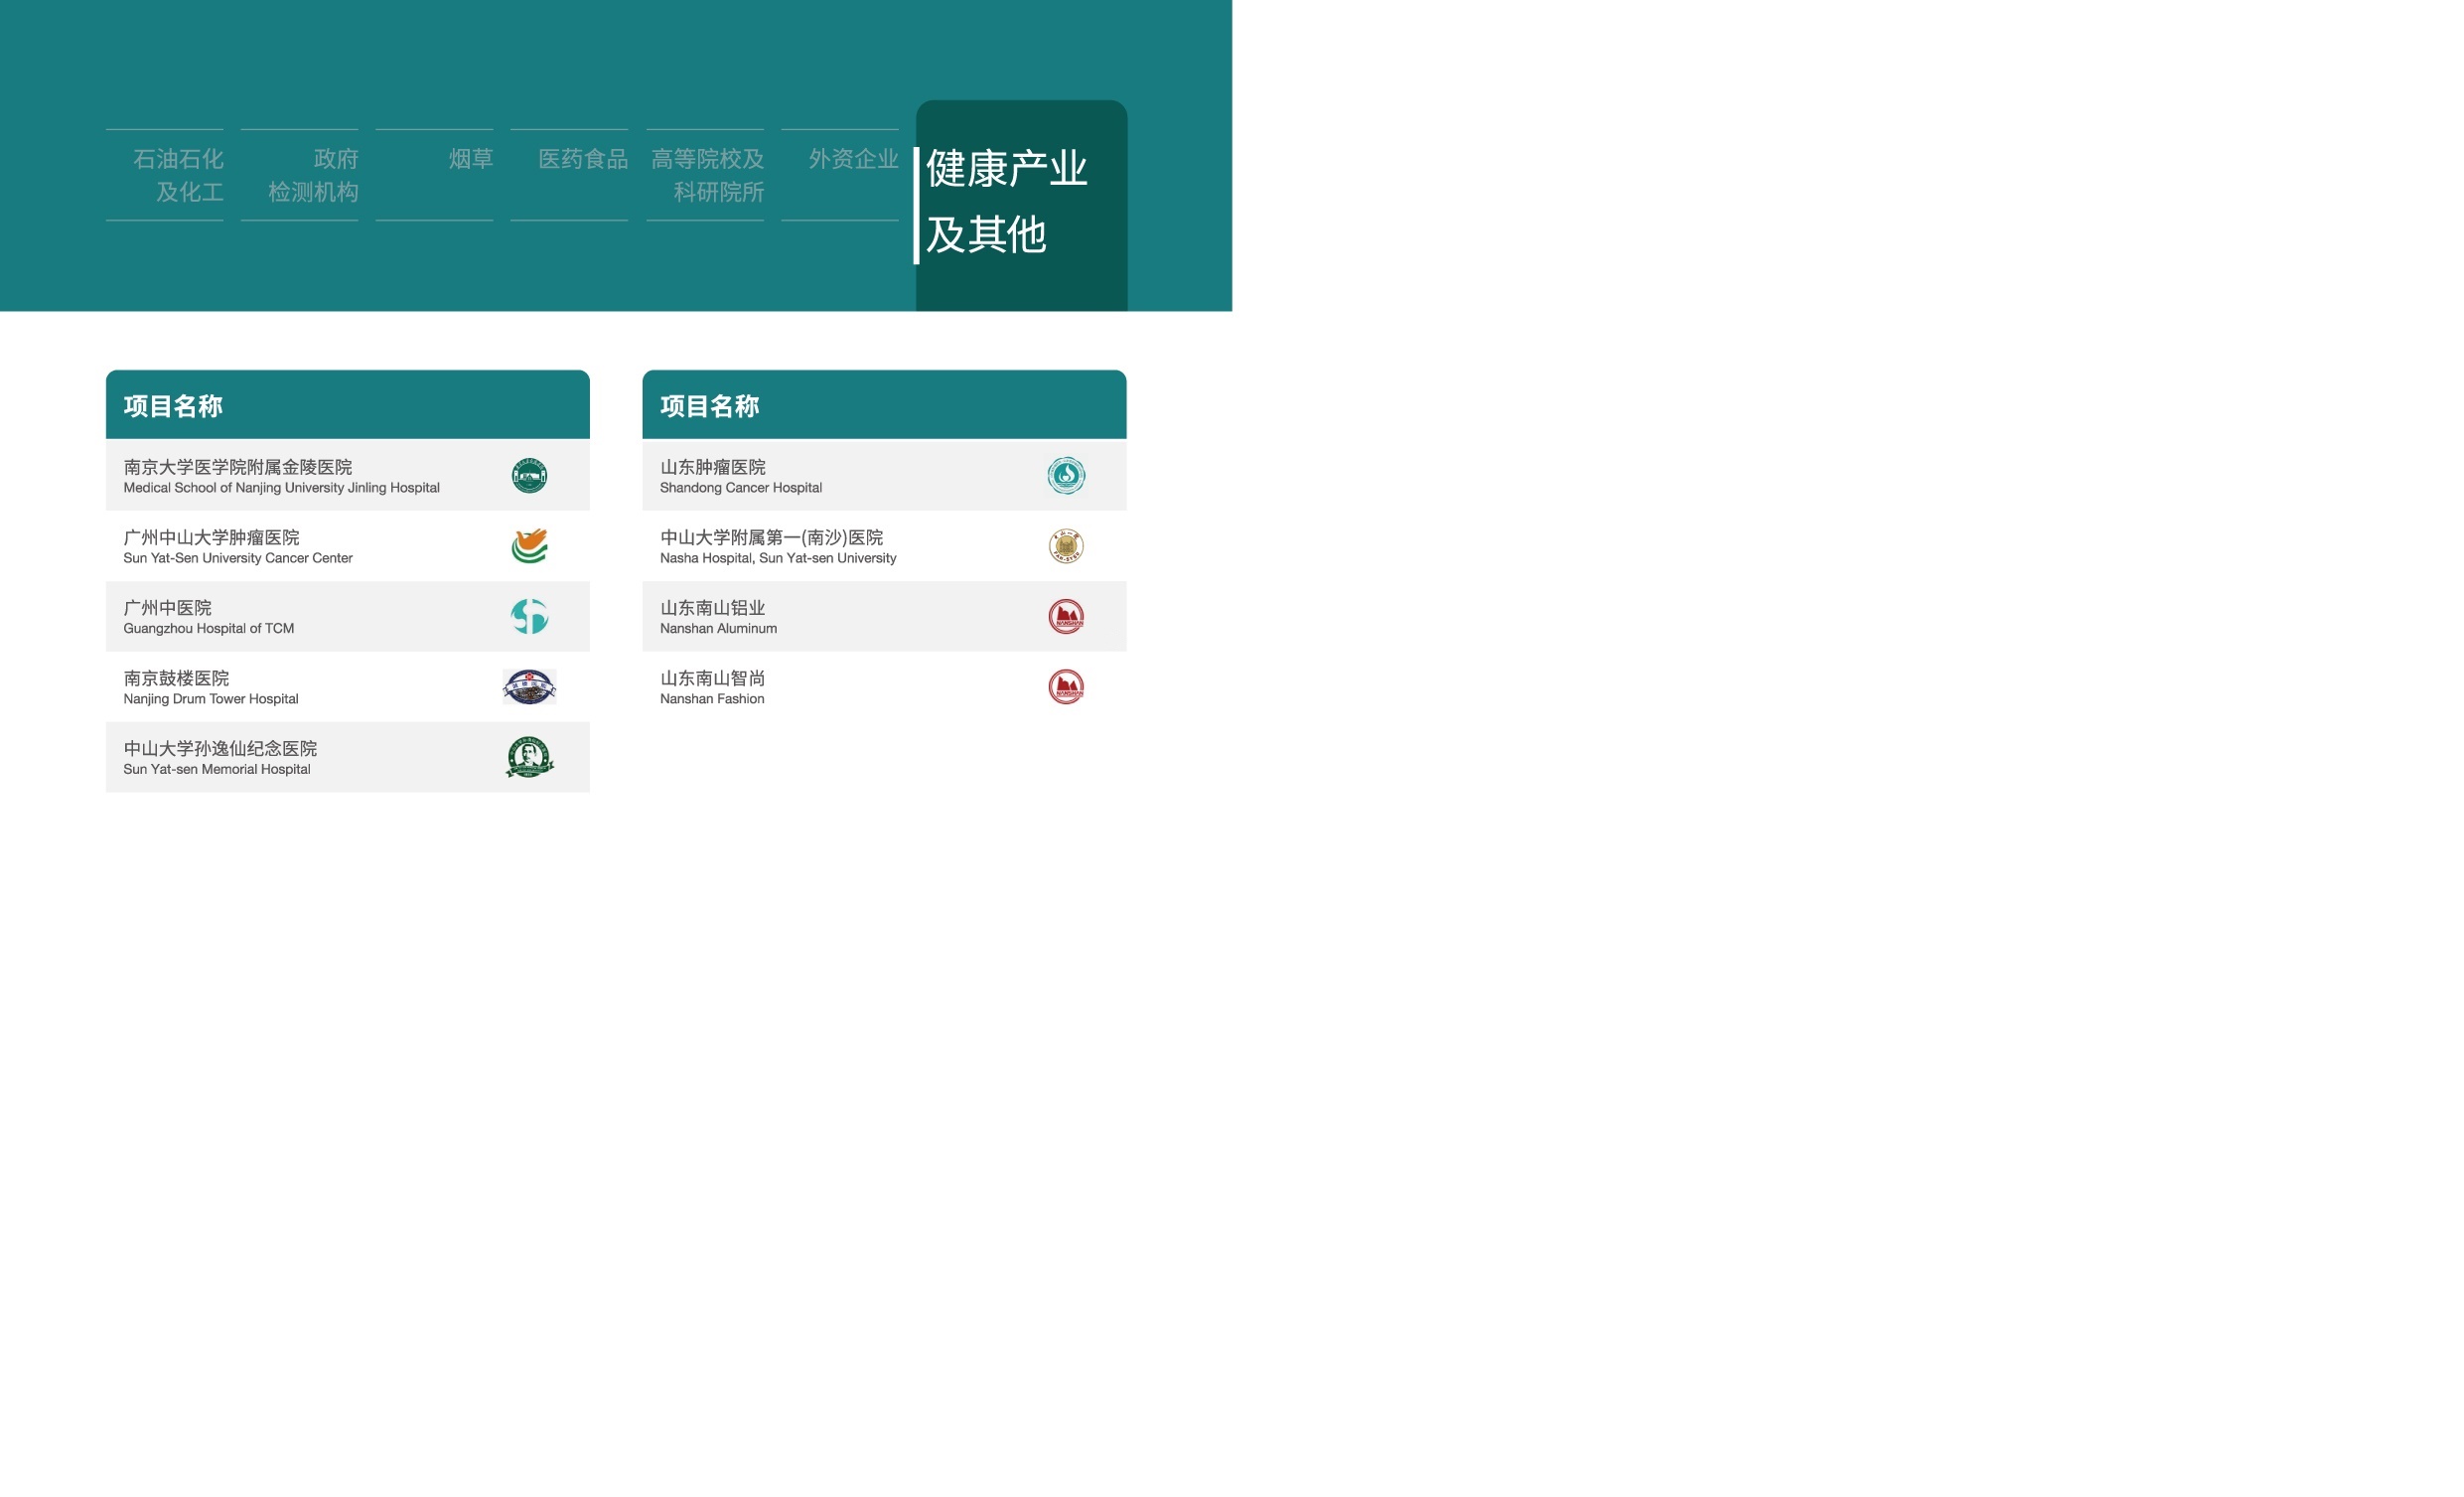The image size is (2464, 1497).
Task: Click the text 山东南山铝业
Action: click(713, 608)
